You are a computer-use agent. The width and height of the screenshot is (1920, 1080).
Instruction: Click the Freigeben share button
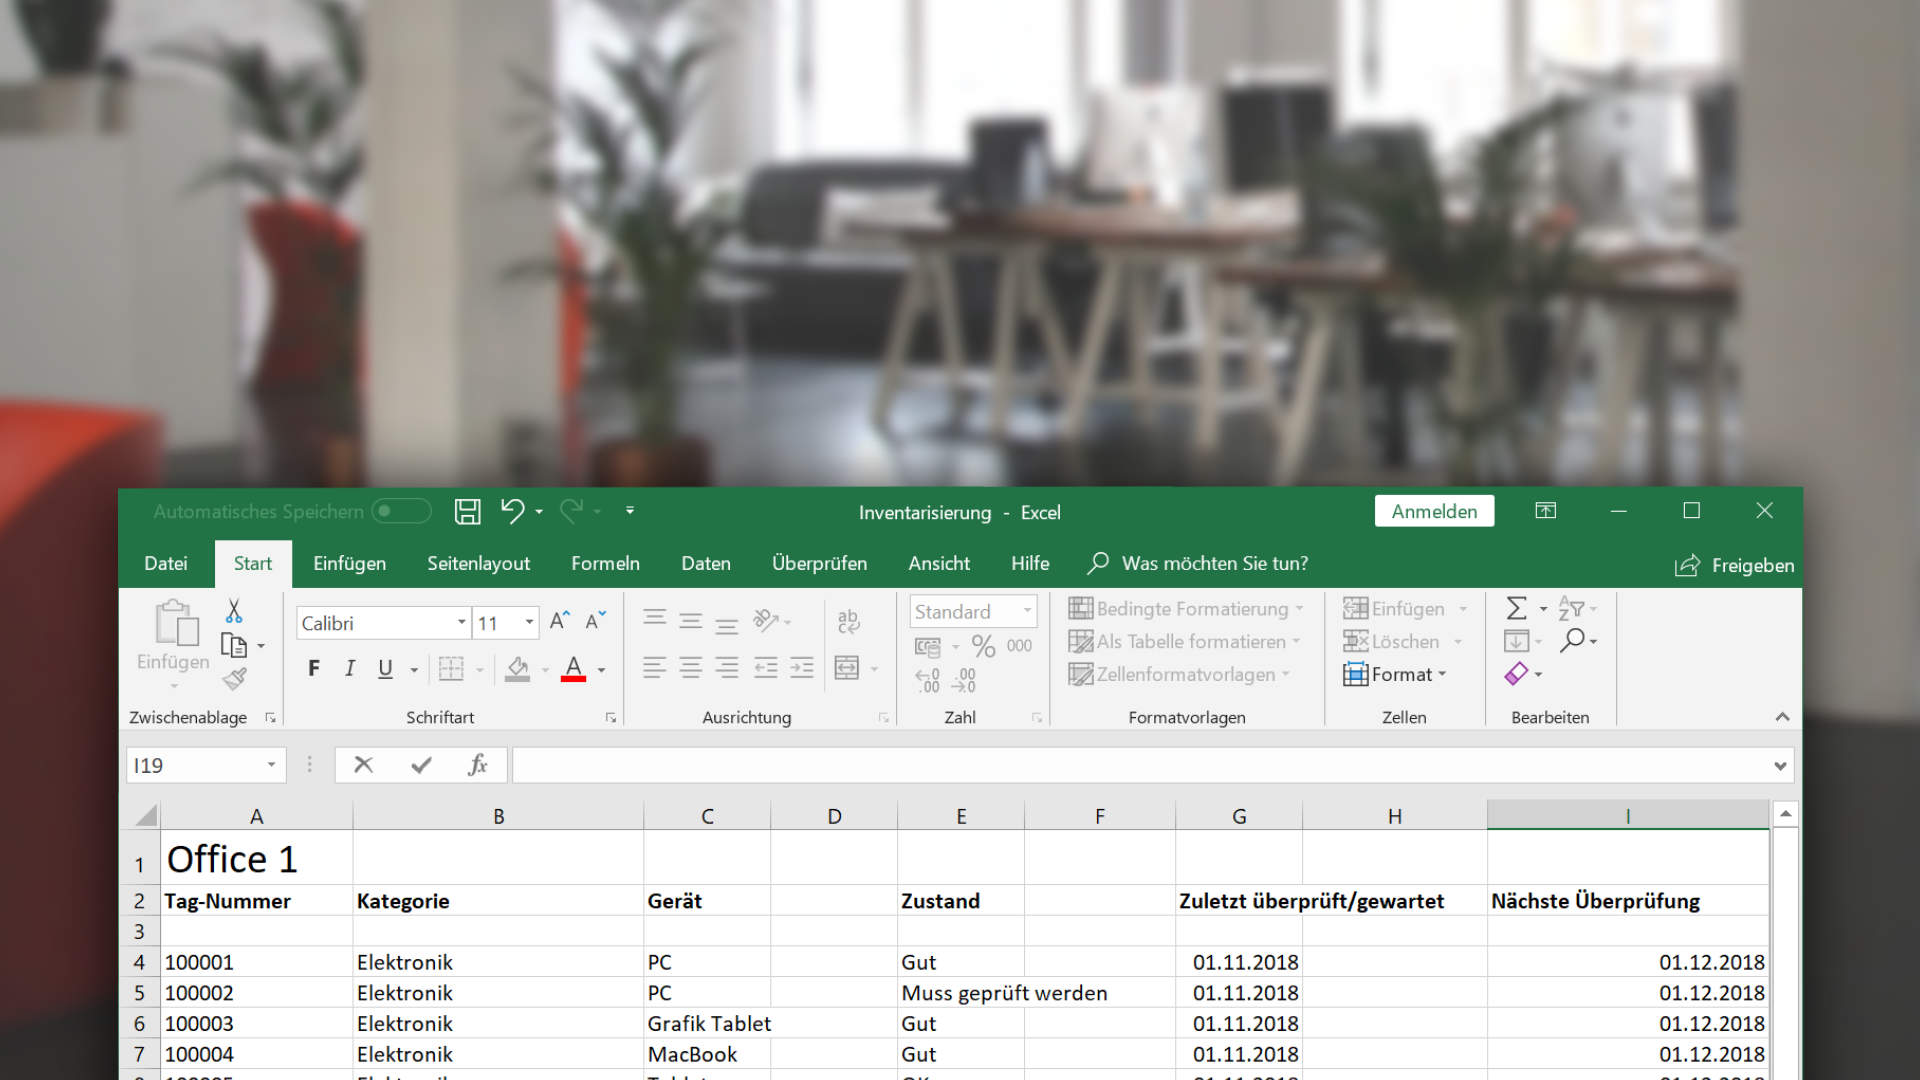click(1735, 565)
